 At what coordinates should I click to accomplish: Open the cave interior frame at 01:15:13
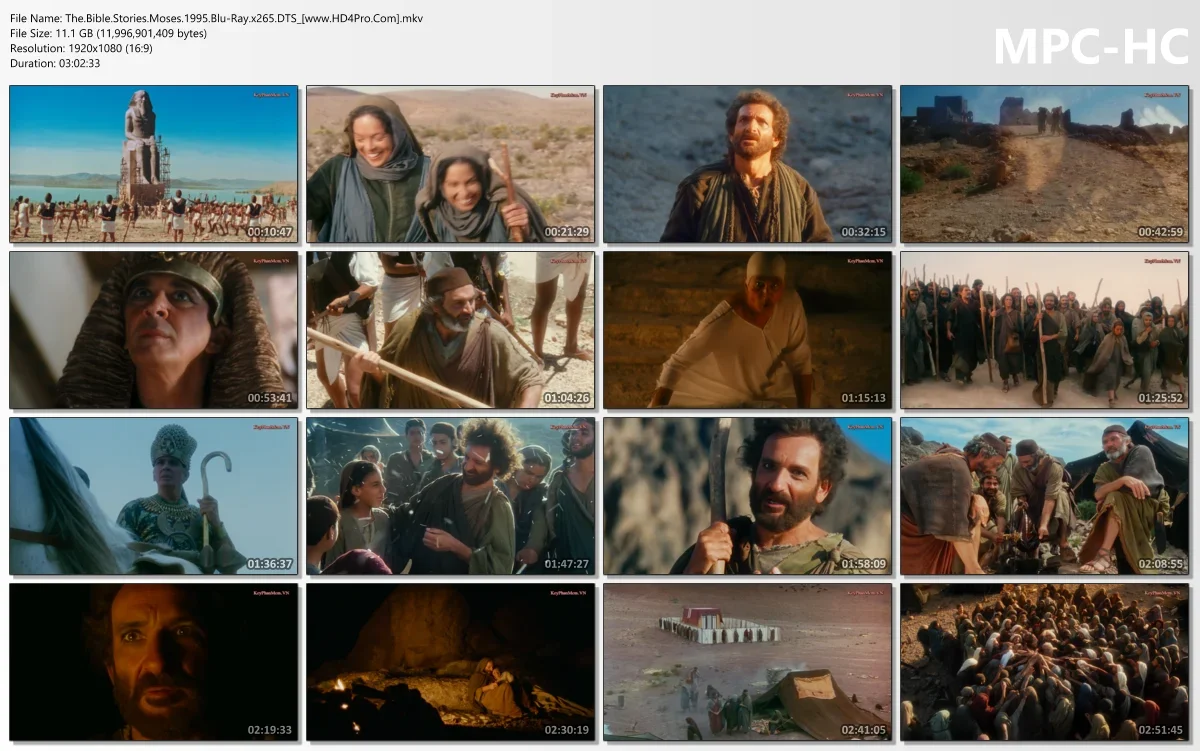(x=746, y=330)
